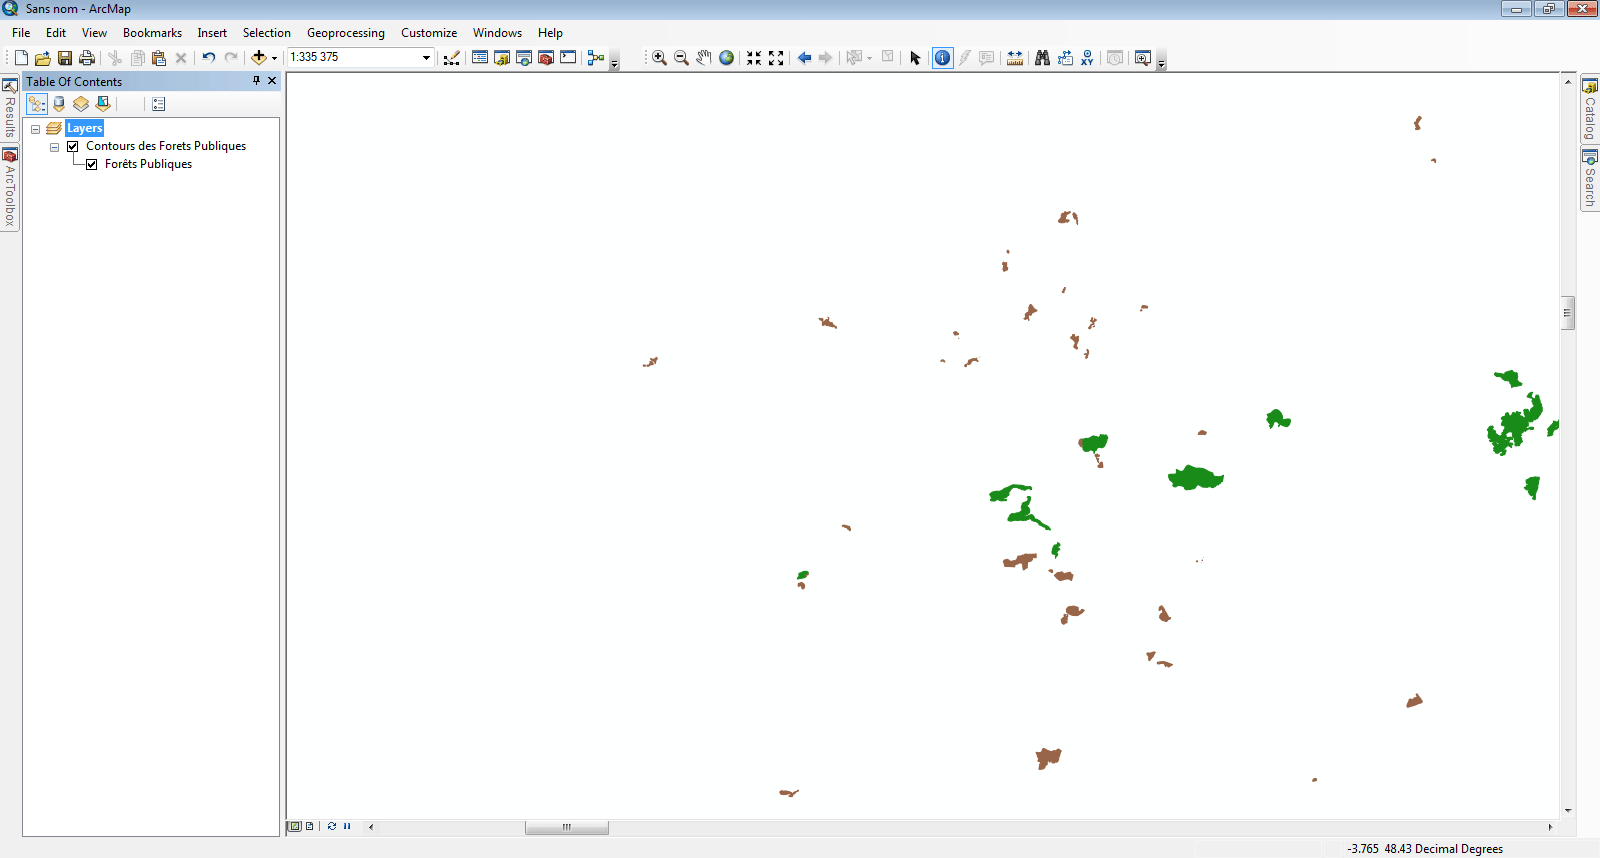Click the Go To XY icon
The height and width of the screenshot is (858, 1600).
[x=1087, y=58]
